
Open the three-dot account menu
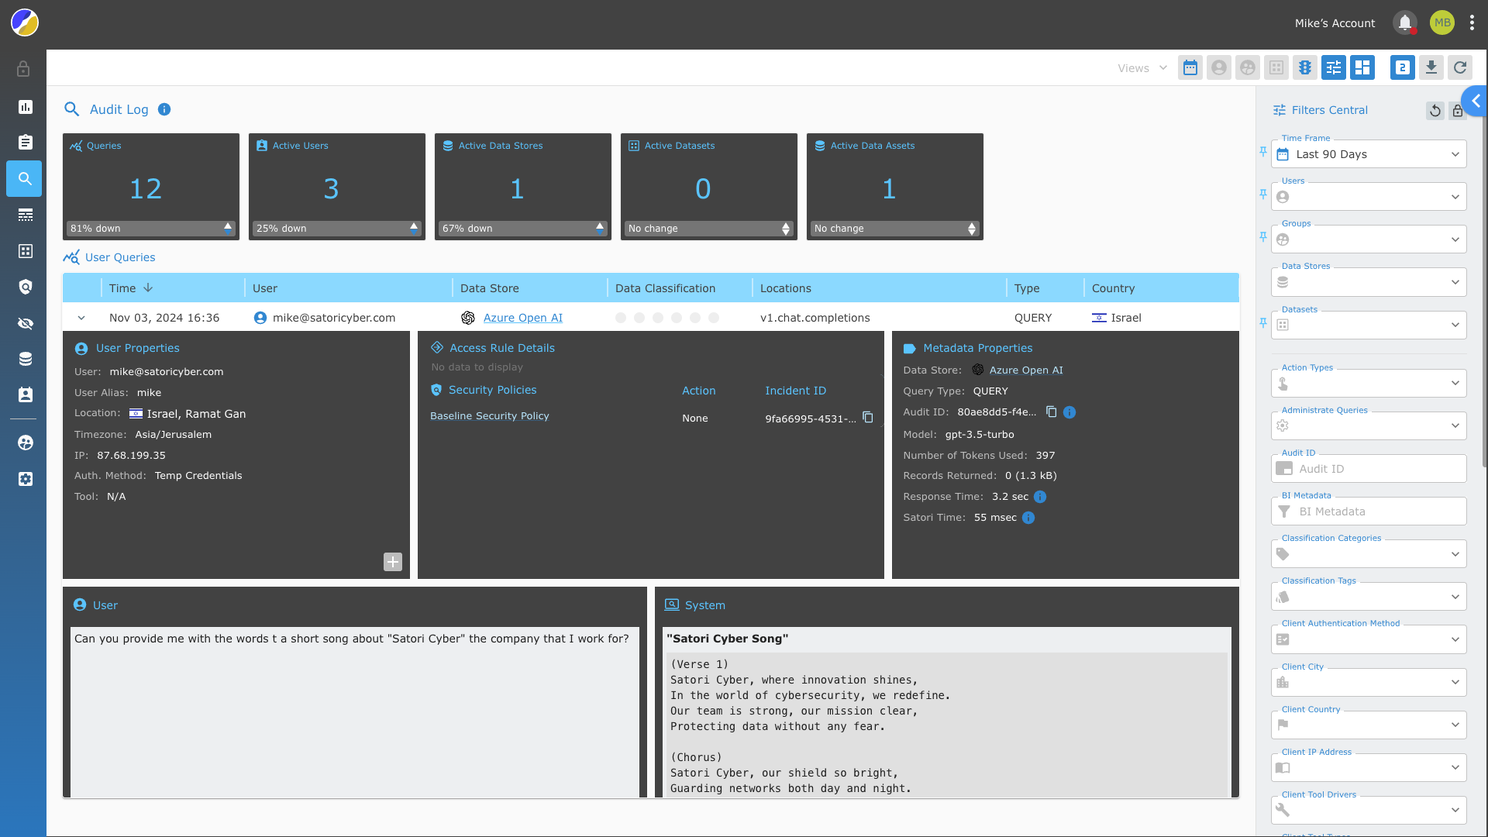[1472, 22]
